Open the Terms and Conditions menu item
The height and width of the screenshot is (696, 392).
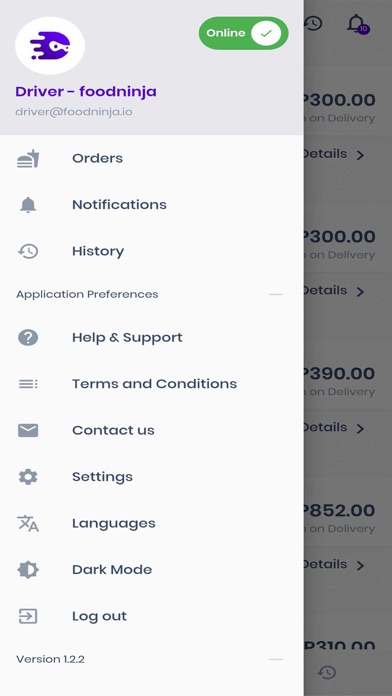152,384
